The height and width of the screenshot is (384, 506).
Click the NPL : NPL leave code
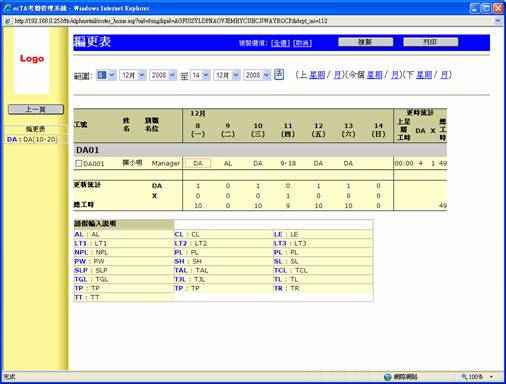91,252
